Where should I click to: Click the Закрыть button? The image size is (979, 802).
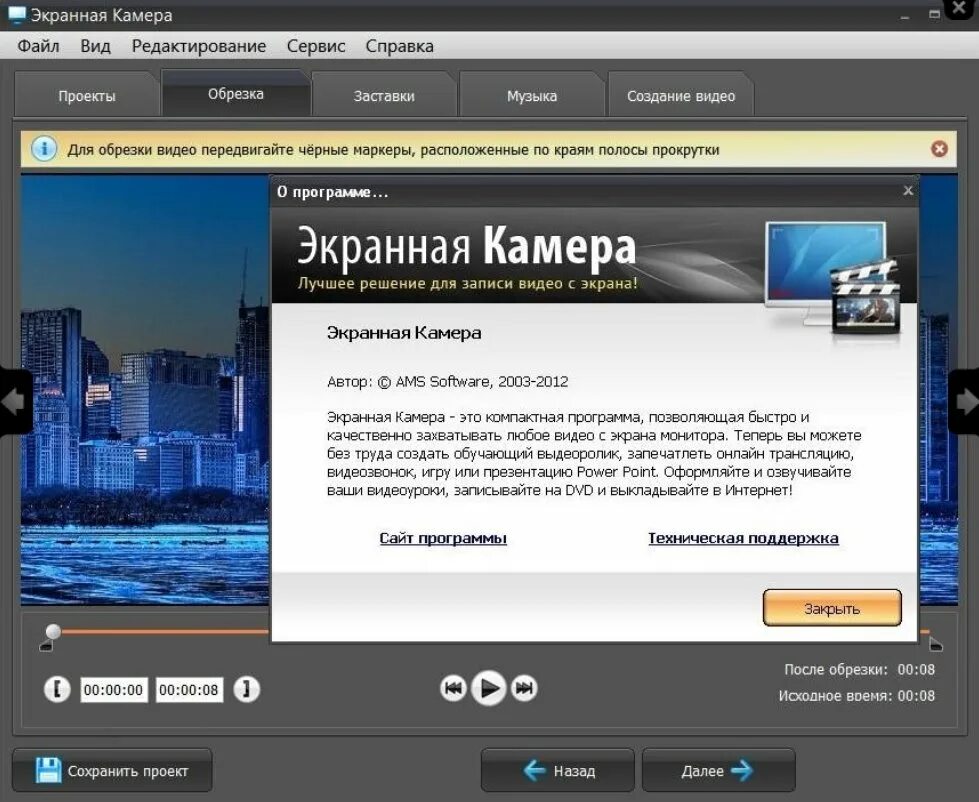(x=832, y=608)
